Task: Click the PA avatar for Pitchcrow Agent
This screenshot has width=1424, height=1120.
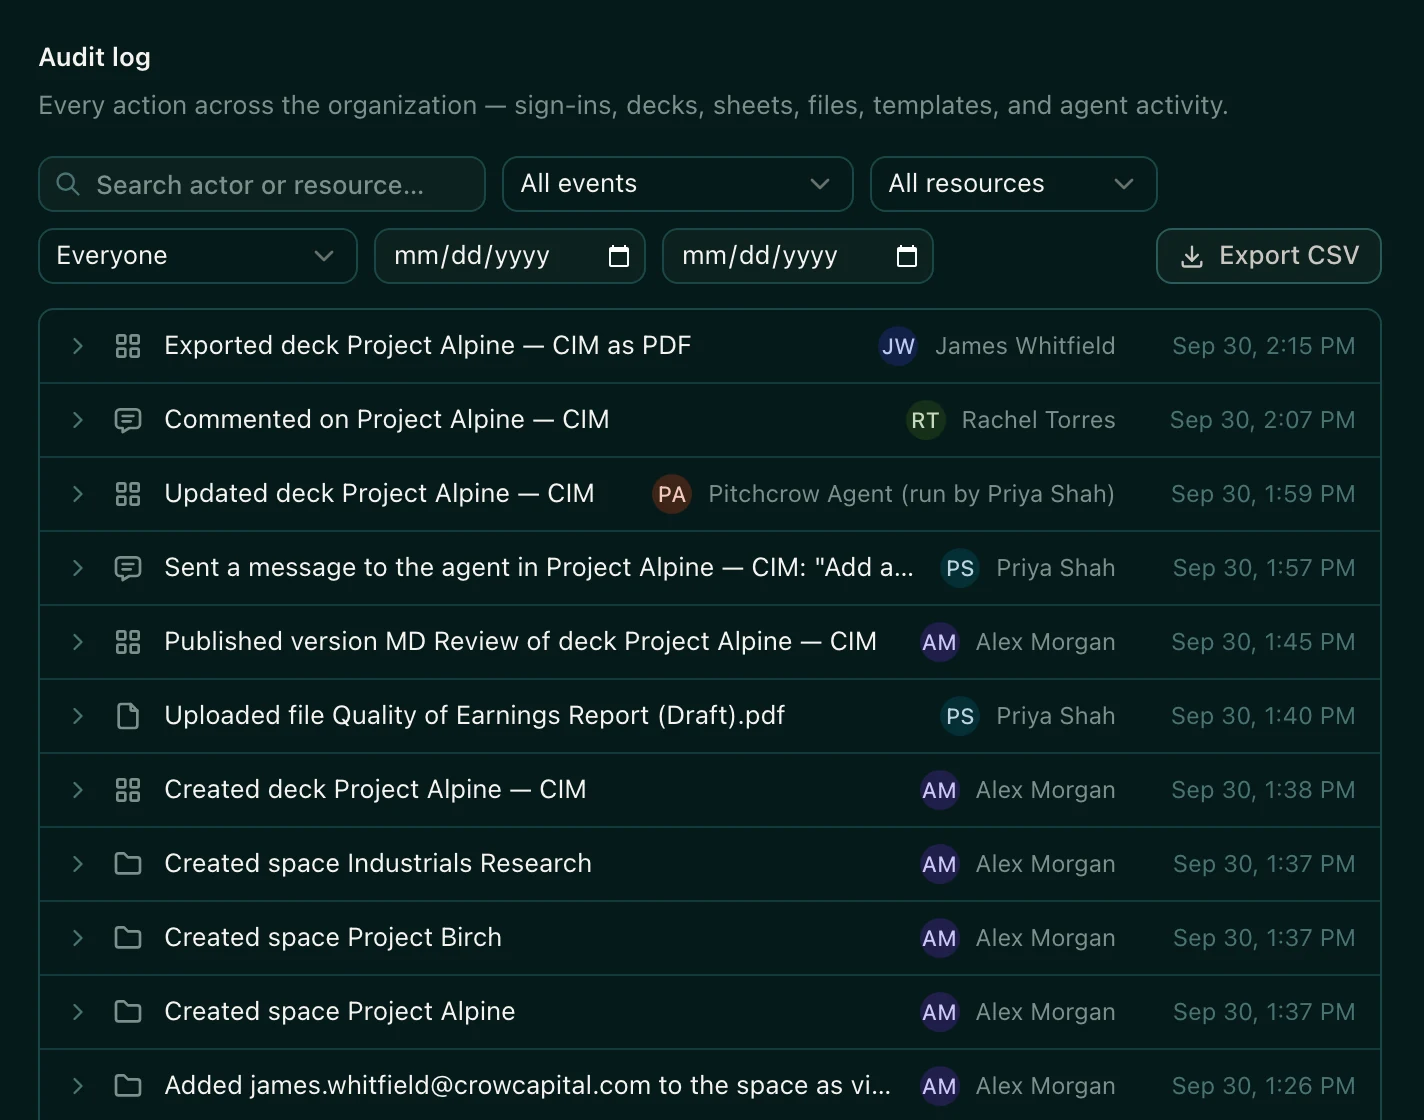Action: tap(672, 494)
